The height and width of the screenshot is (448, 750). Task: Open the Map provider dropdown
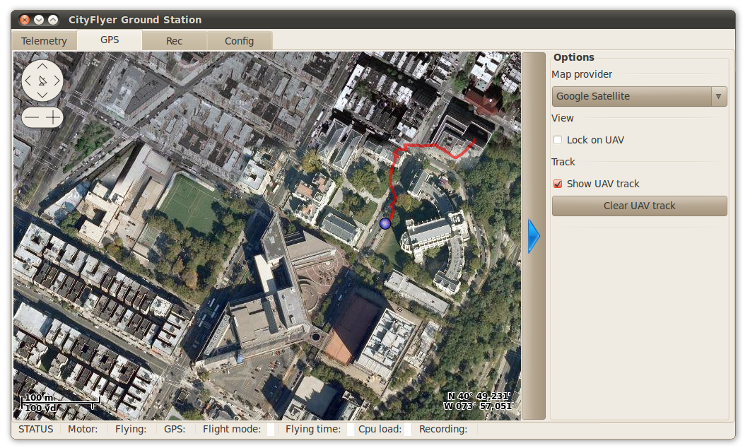pyautogui.click(x=639, y=96)
